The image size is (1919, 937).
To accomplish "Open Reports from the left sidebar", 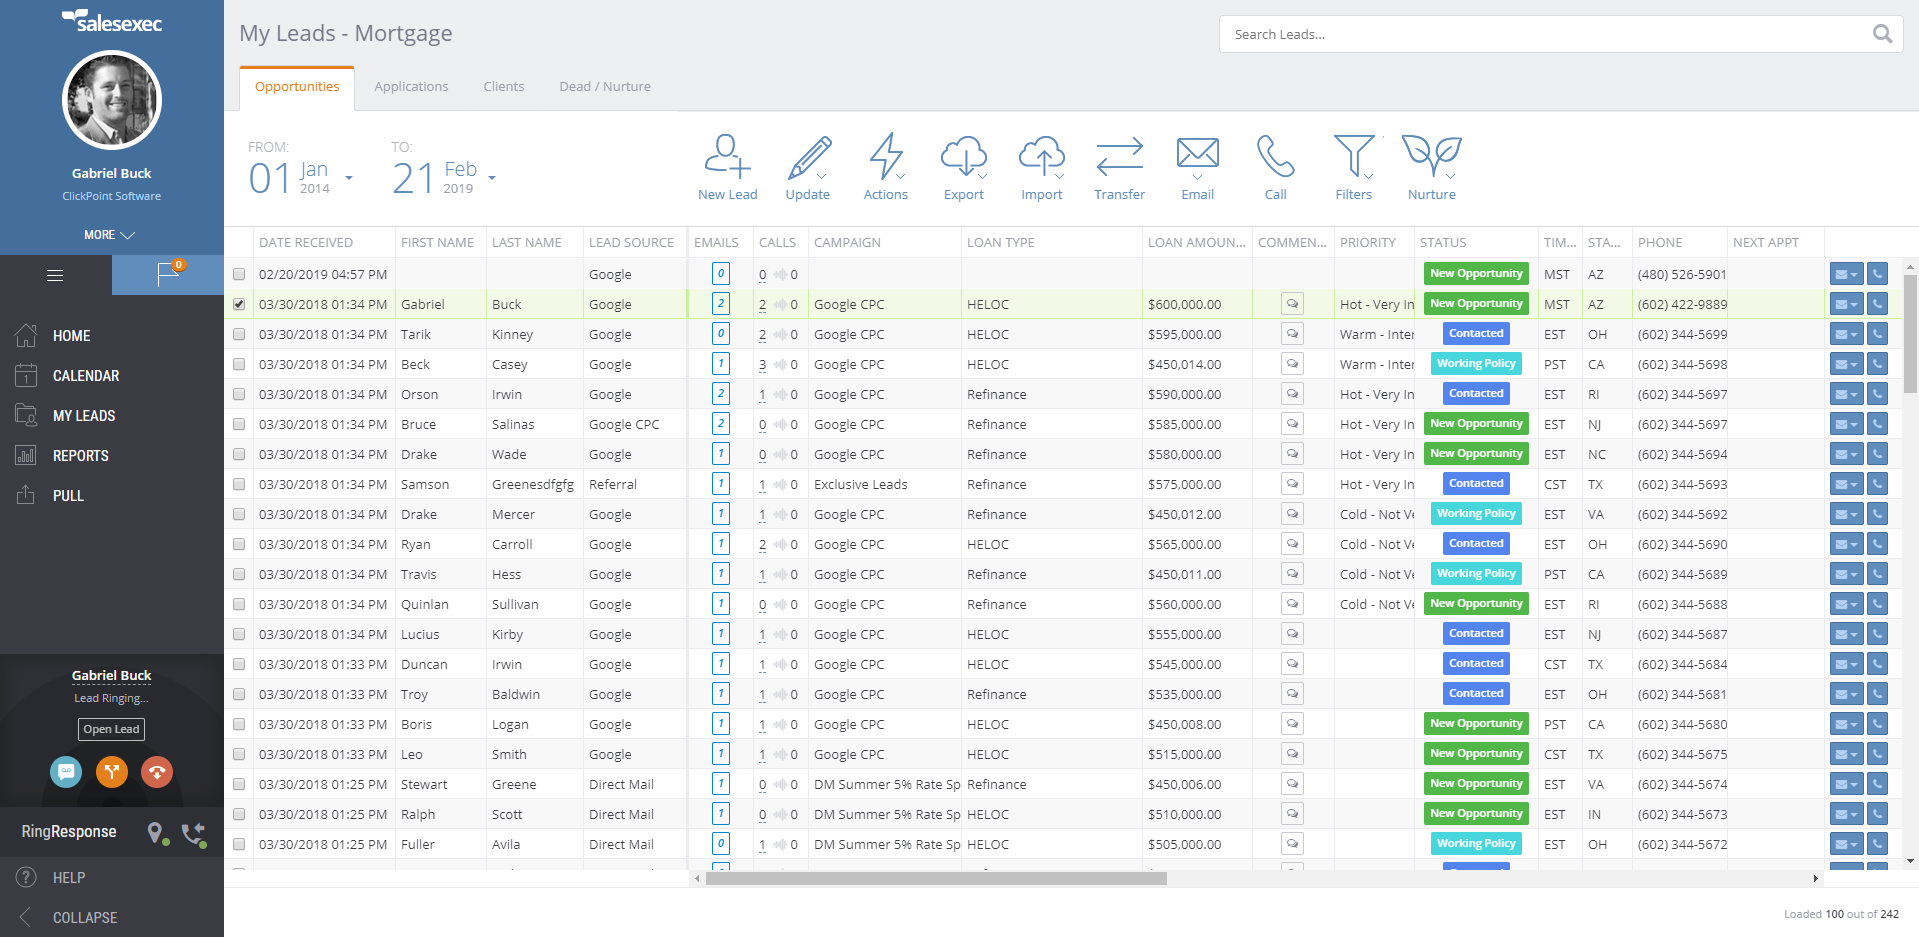I will click(x=80, y=455).
